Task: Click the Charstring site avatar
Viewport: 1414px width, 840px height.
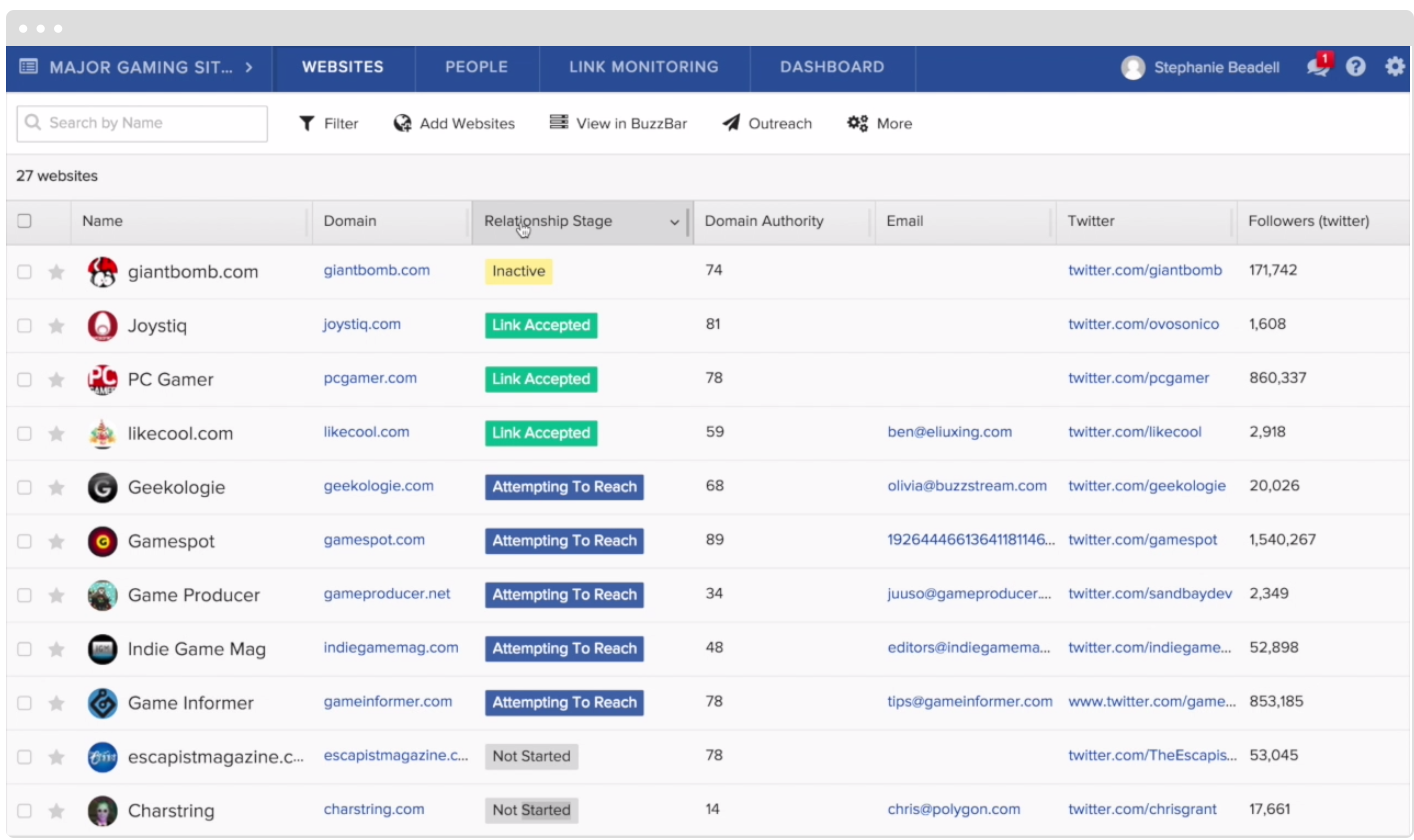Action: (x=102, y=812)
